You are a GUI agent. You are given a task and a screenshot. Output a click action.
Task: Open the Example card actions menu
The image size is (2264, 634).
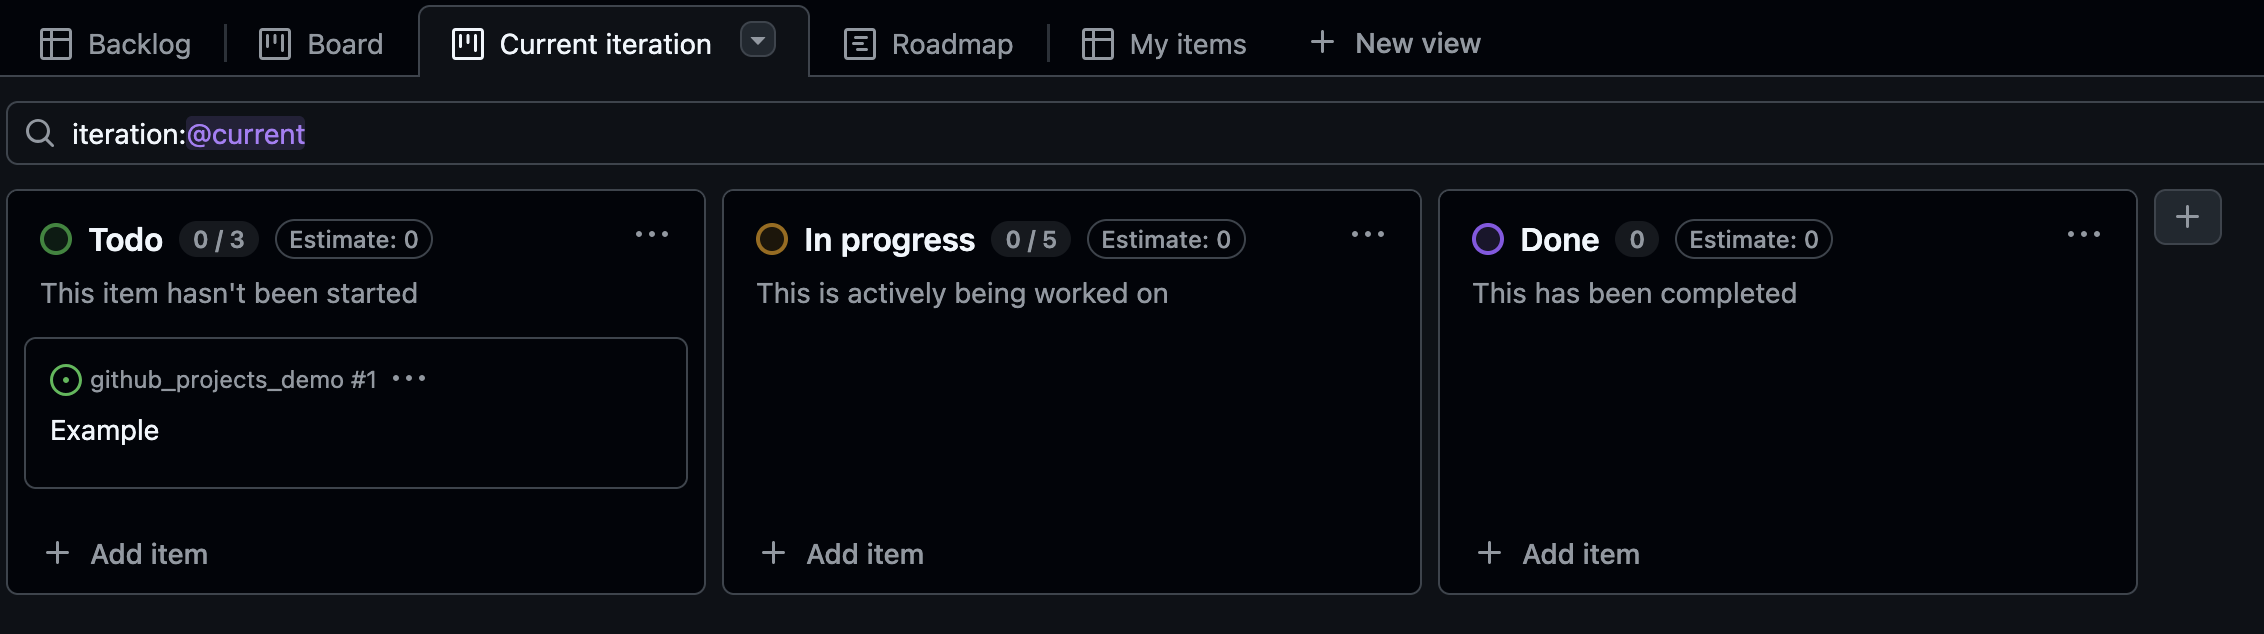[x=409, y=378]
